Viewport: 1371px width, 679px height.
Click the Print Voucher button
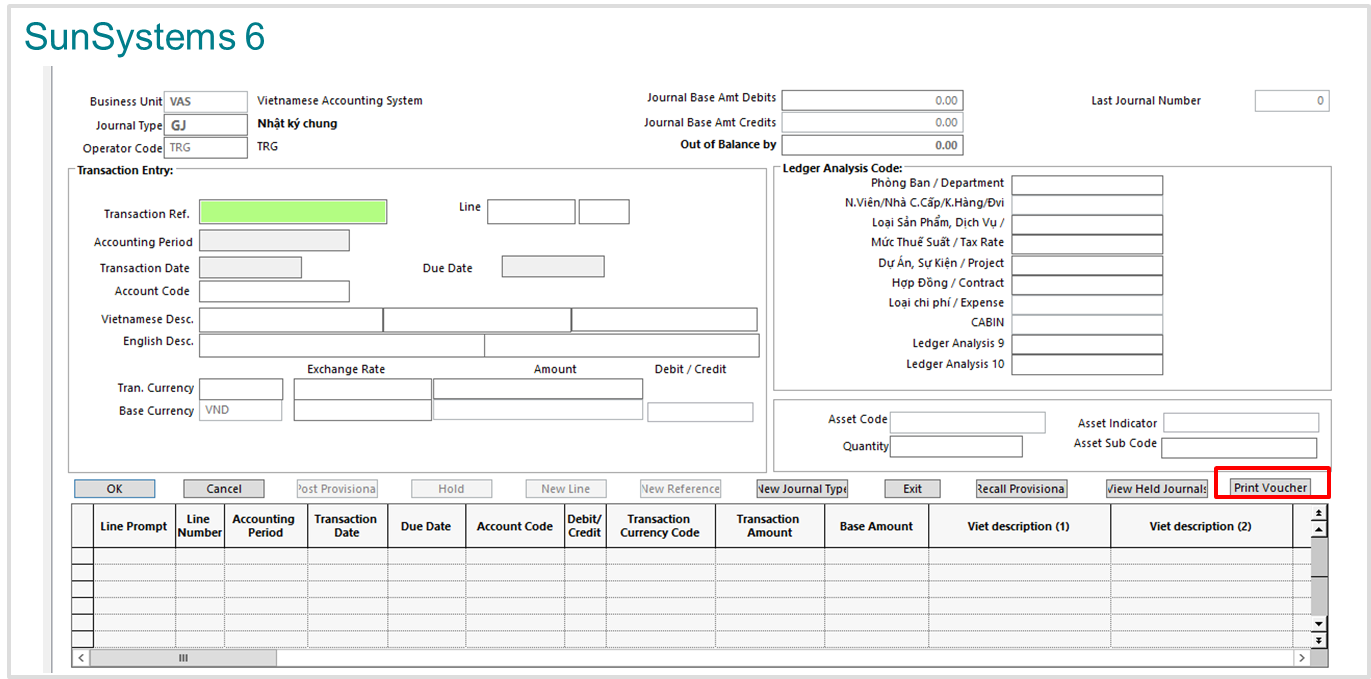[1270, 488]
